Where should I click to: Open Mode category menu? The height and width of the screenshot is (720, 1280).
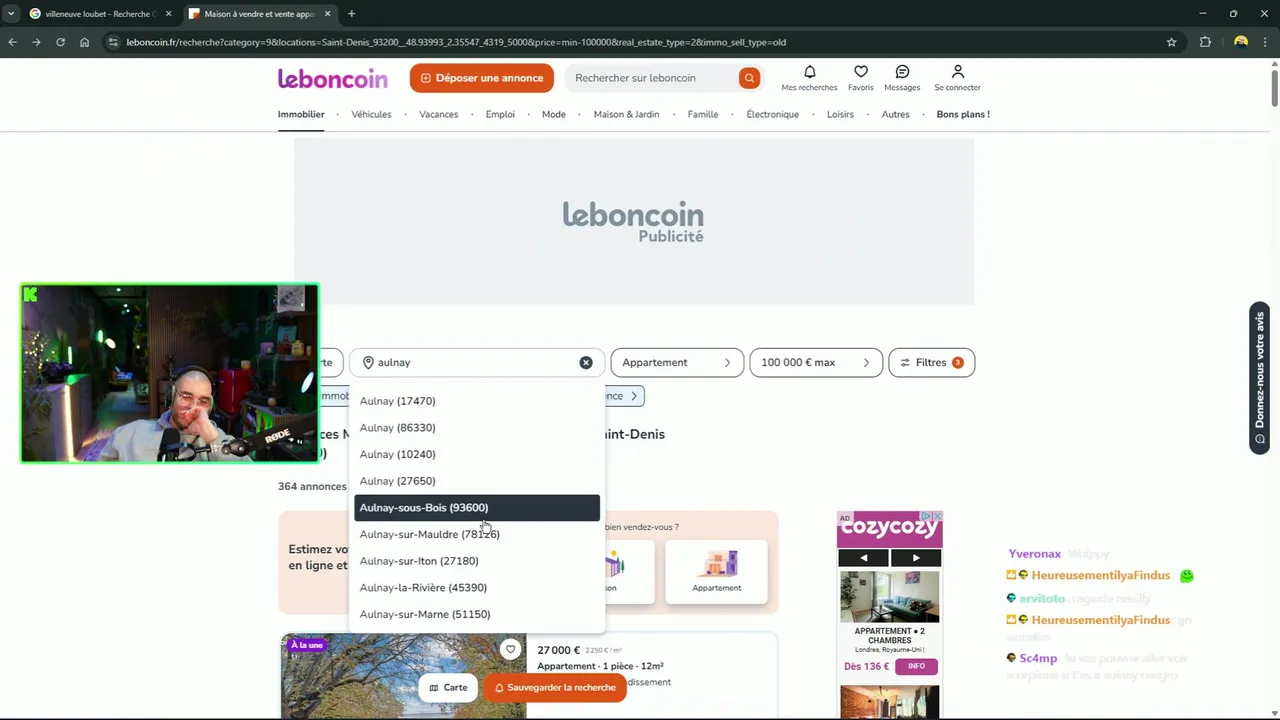coord(554,114)
